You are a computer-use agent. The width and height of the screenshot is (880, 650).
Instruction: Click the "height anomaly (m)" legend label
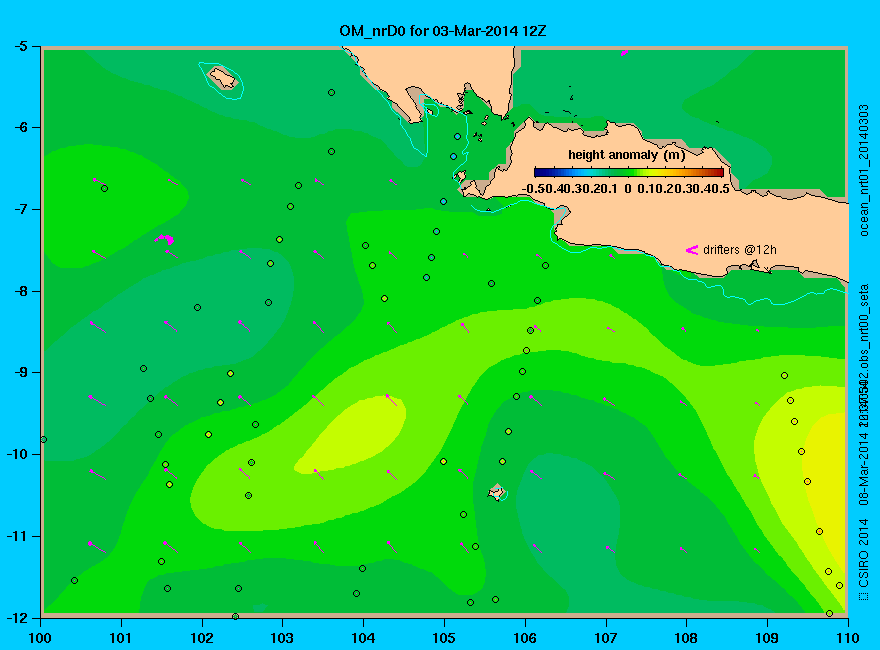point(626,155)
